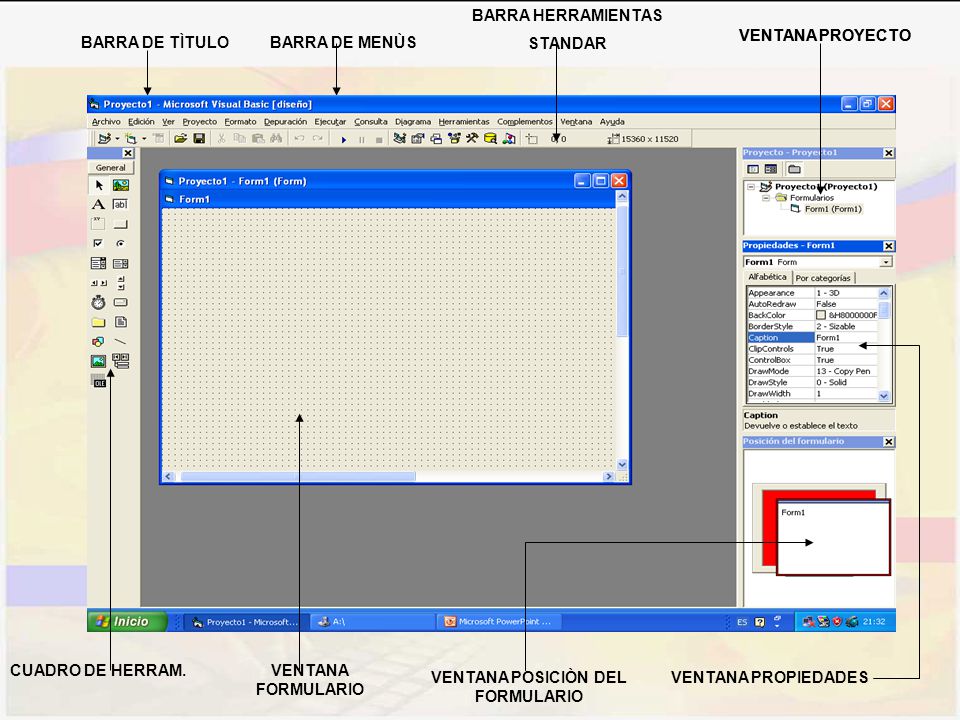Screen dimensions: 960x720
Task: Select Form1 (Form1) in project tree
Action: point(833,209)
